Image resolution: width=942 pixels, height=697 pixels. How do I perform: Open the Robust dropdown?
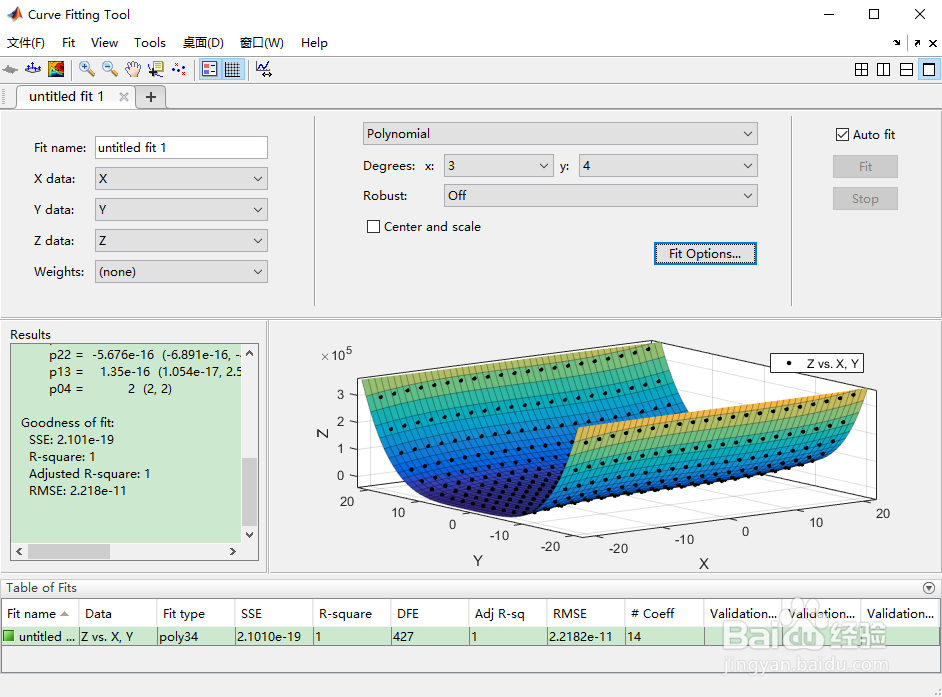(601, 195)
